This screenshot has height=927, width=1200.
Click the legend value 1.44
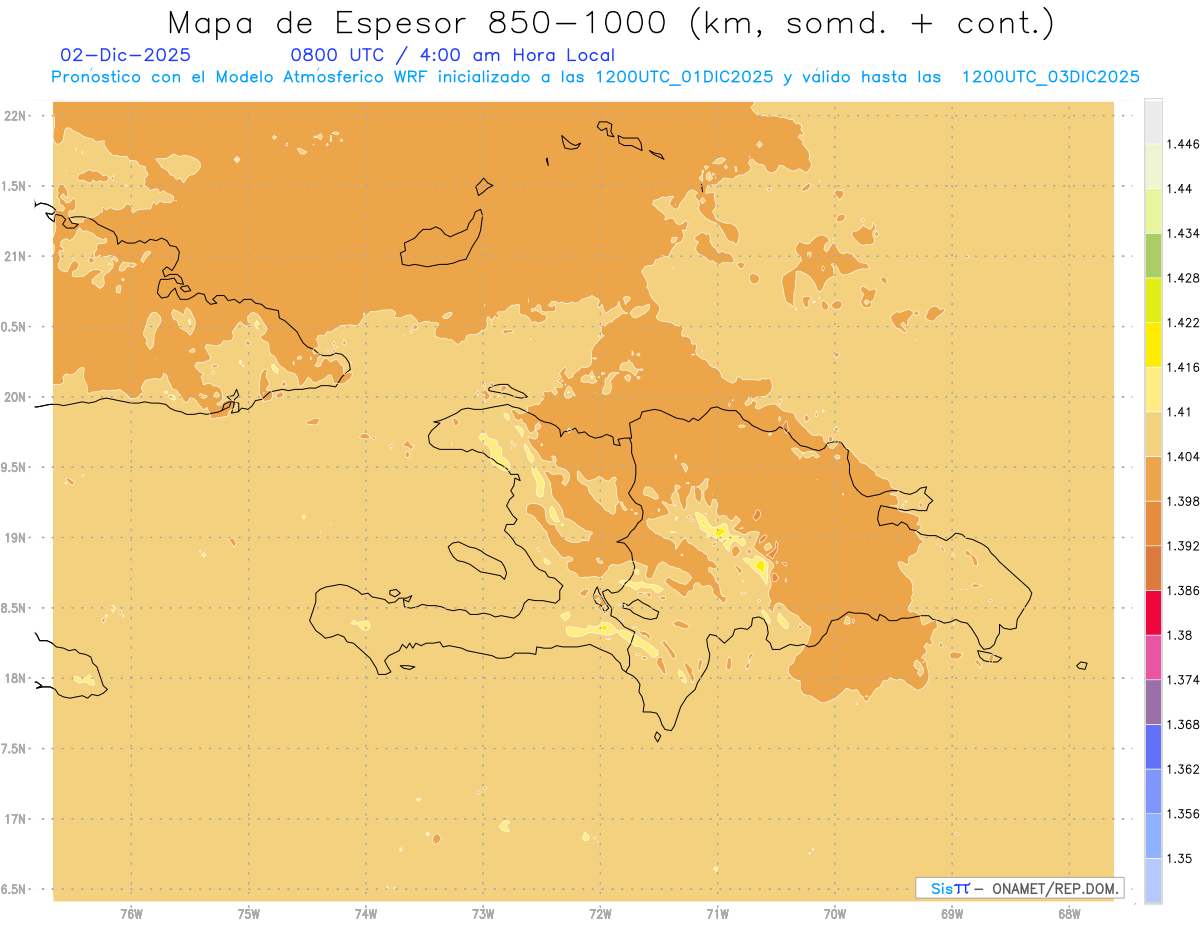(x=1179, y=188)
